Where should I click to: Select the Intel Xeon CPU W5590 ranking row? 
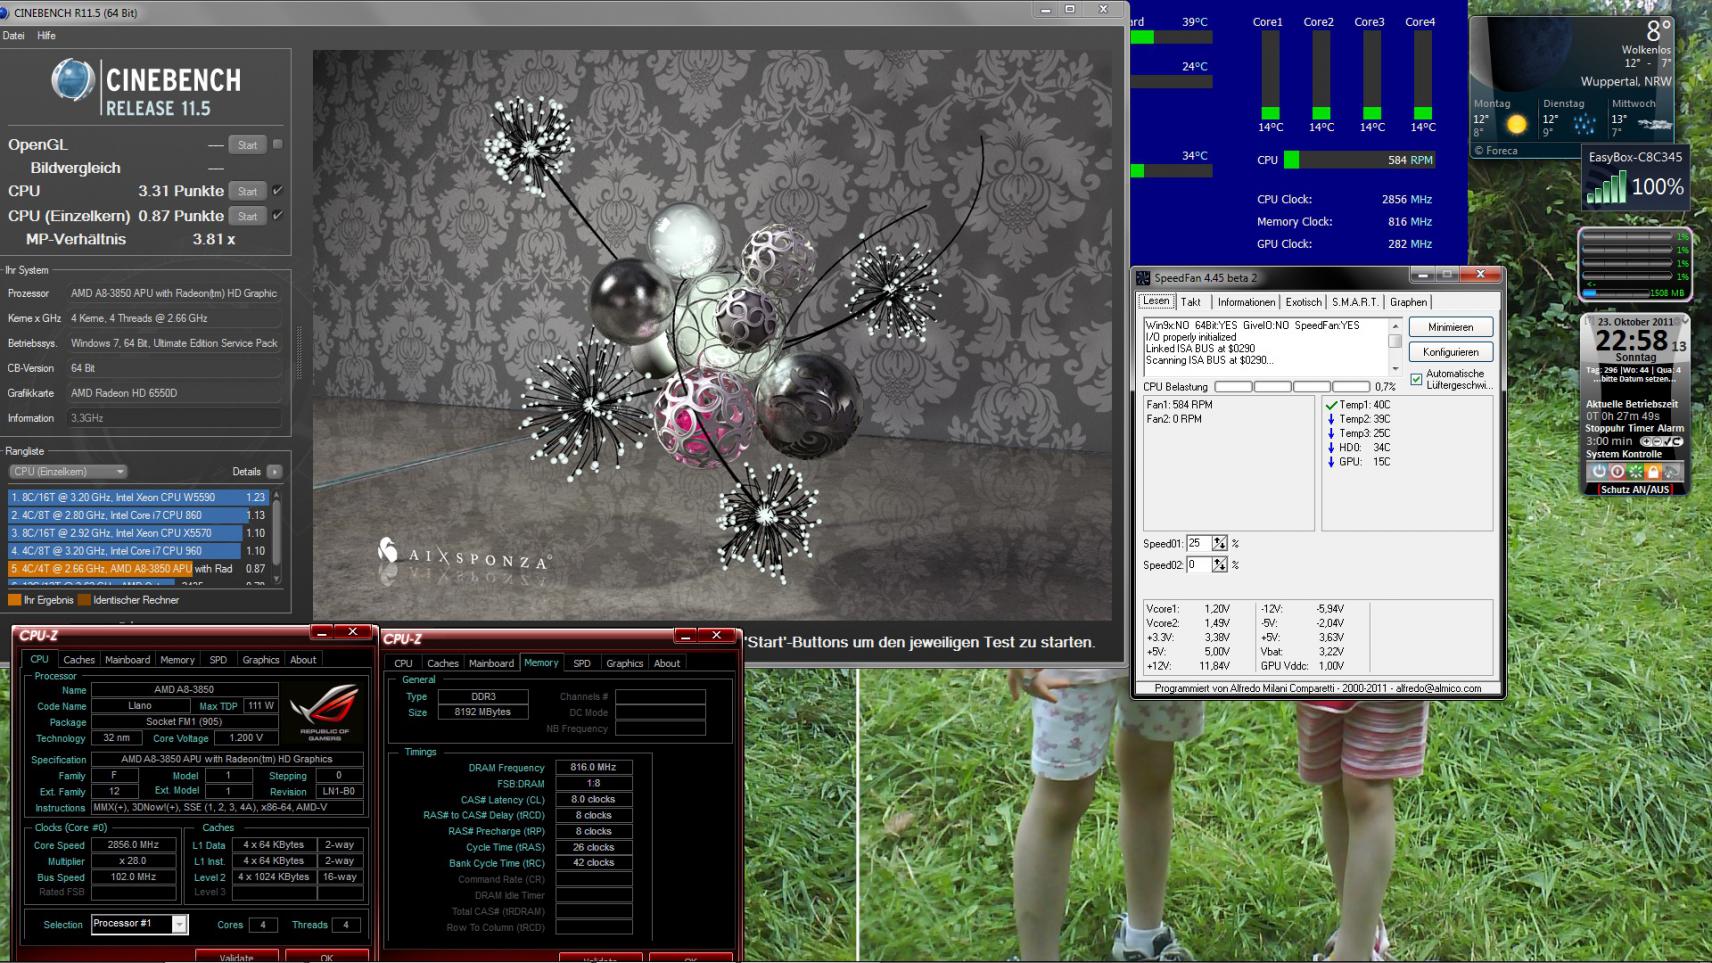[138, 497]
